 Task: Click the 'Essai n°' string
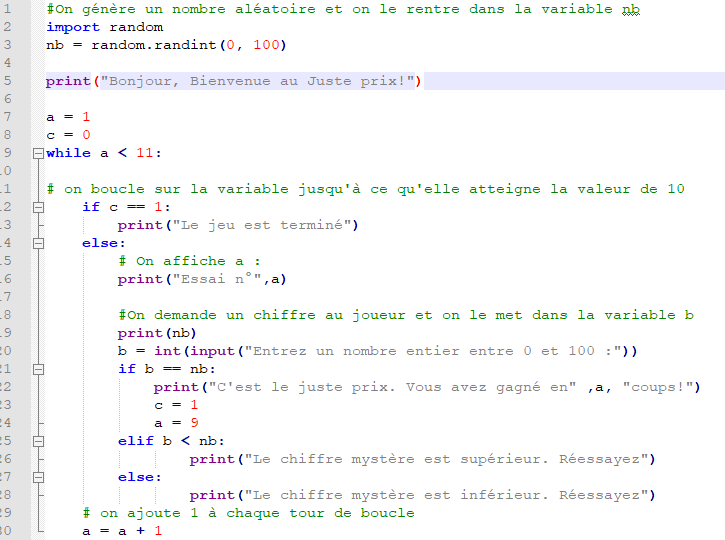pyautogui.click(x=217, y=279)
